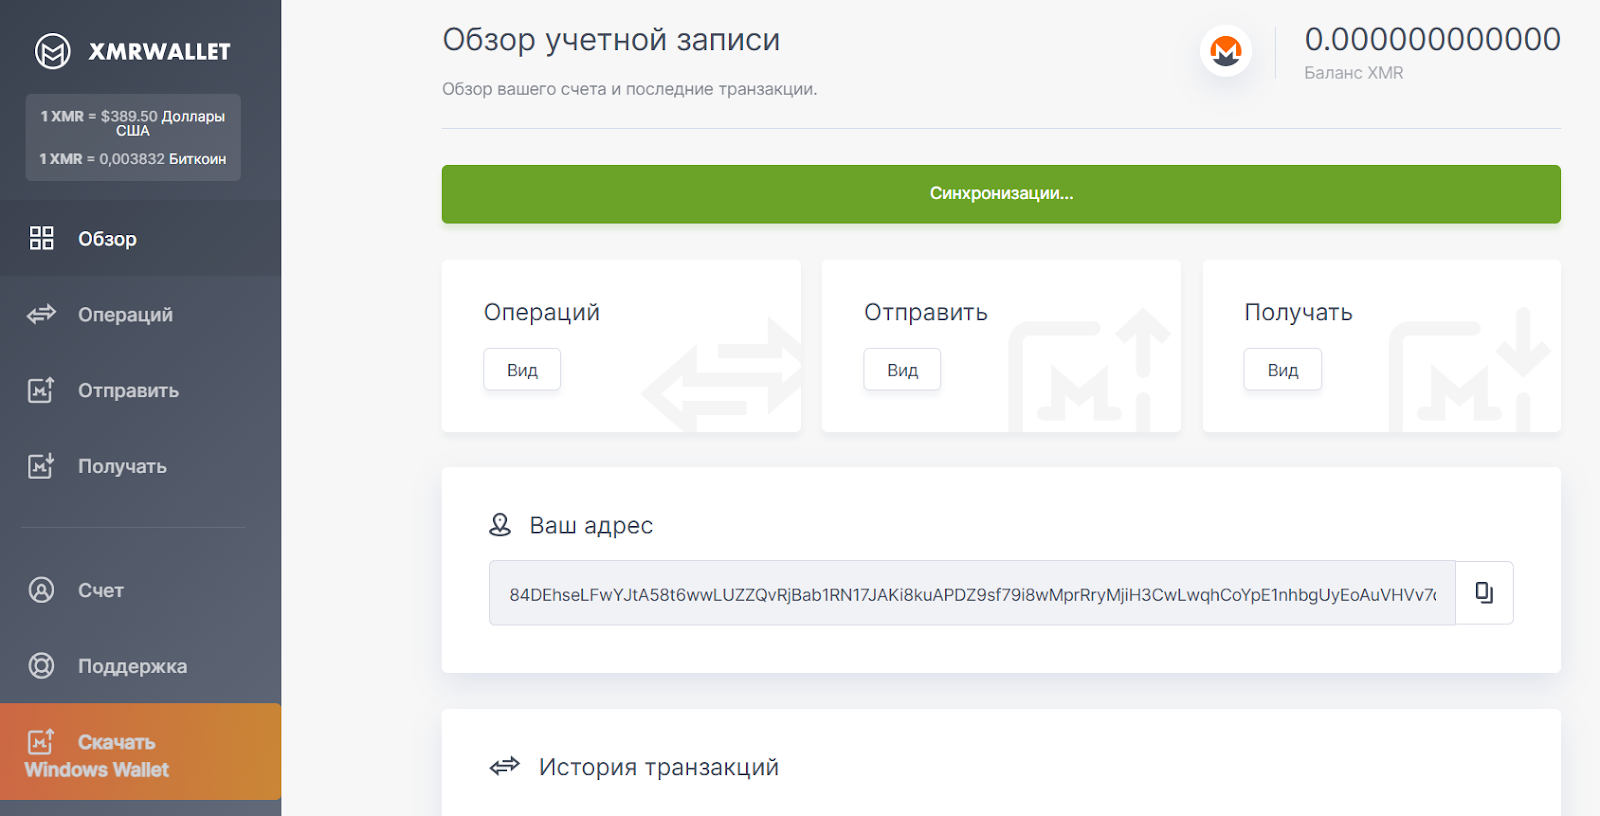Click Скачать Windows Wallet button

point(140,752)
